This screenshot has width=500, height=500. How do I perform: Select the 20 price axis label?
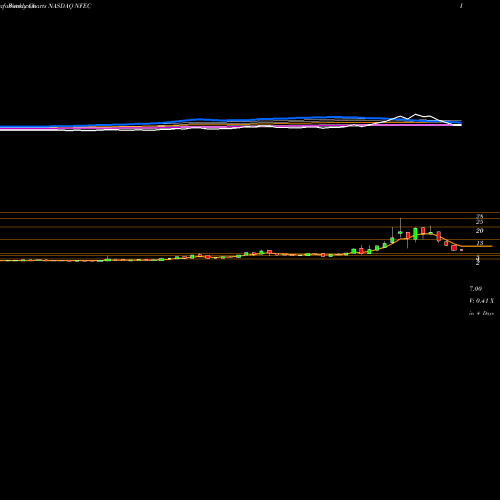coord(479,231)
